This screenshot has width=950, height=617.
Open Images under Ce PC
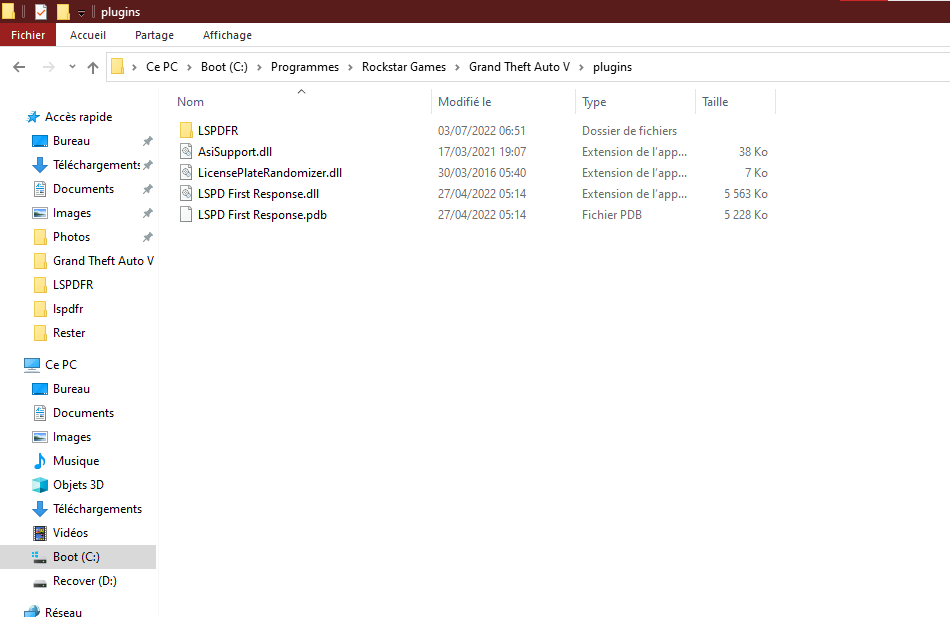[71, 437]
